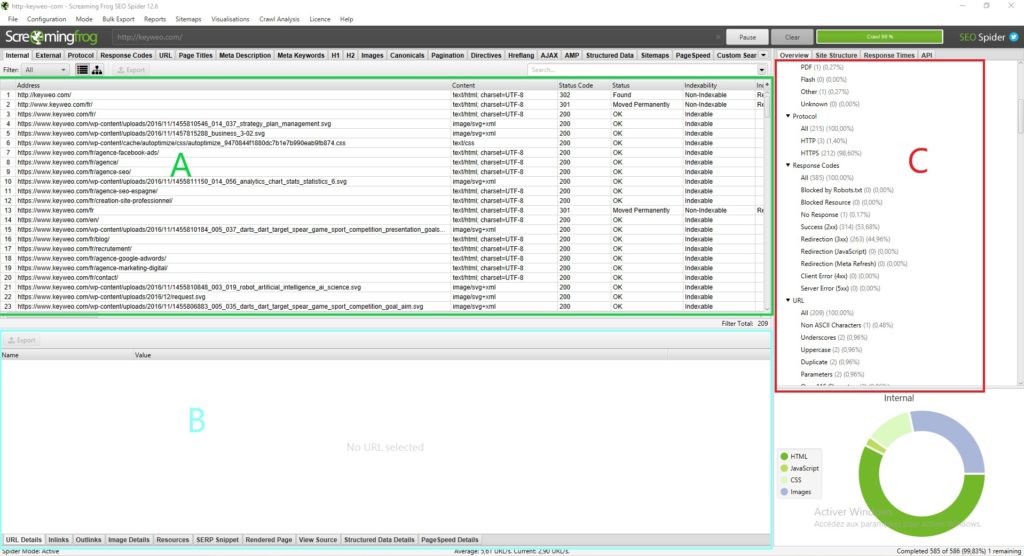1024x556 pixels.
Task: Click the crawl progress bar
Action: click(x=879, y=37)
